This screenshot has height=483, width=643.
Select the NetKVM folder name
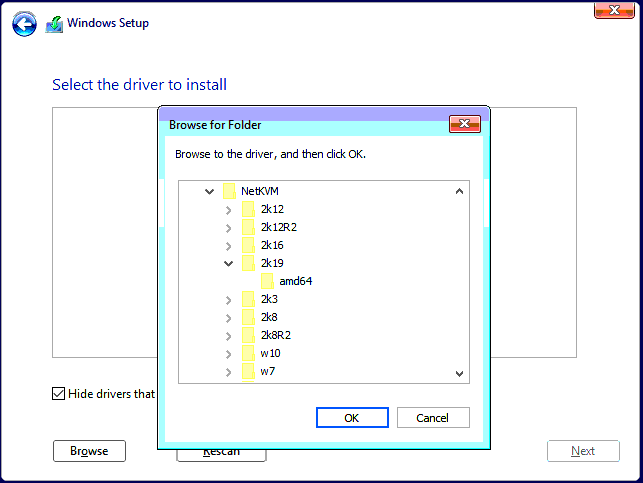tap(260, 191)
